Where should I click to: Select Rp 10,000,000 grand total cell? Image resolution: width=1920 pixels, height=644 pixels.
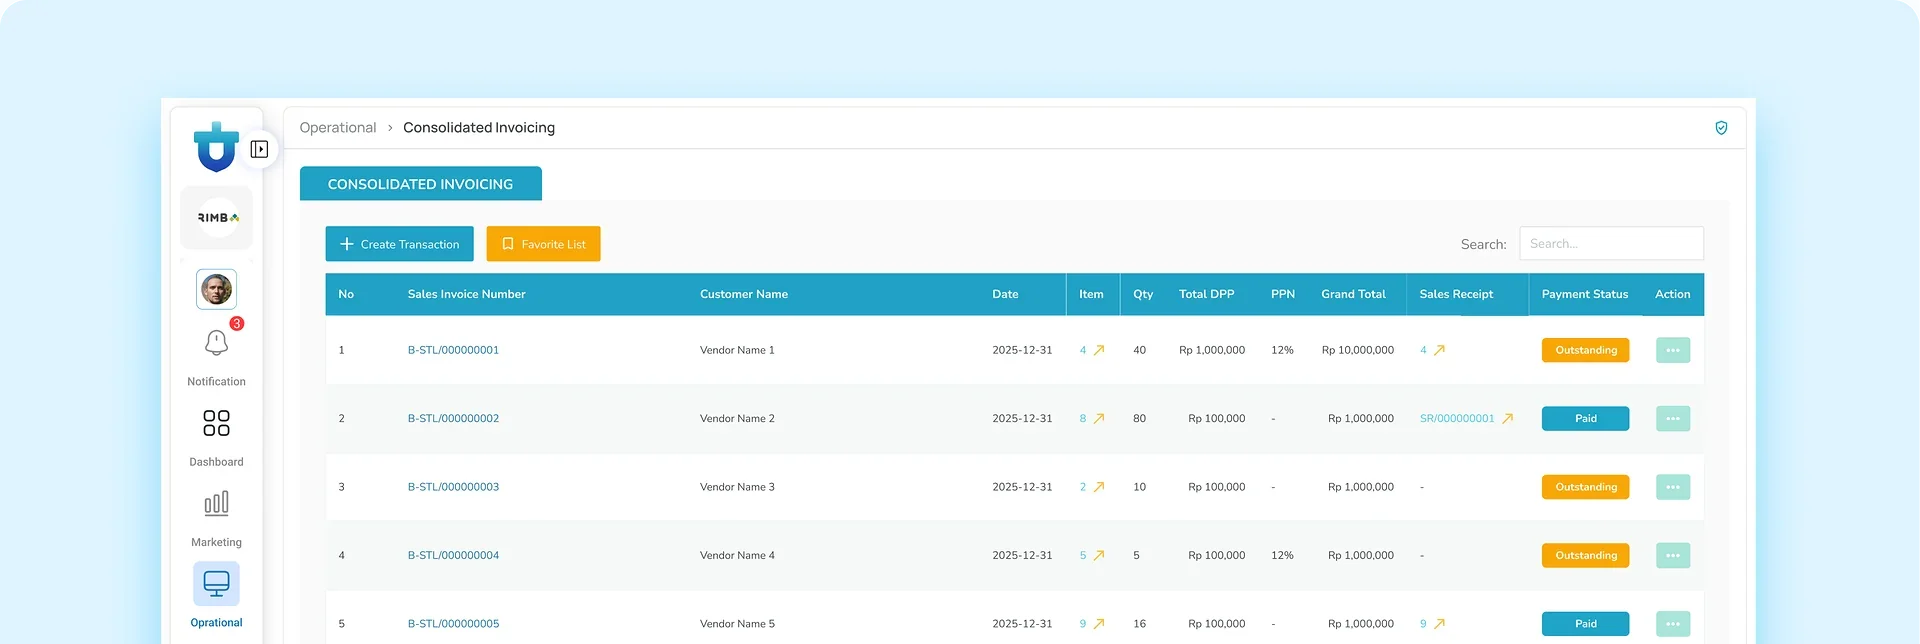pyautogui.click(x=1358, y=350)
